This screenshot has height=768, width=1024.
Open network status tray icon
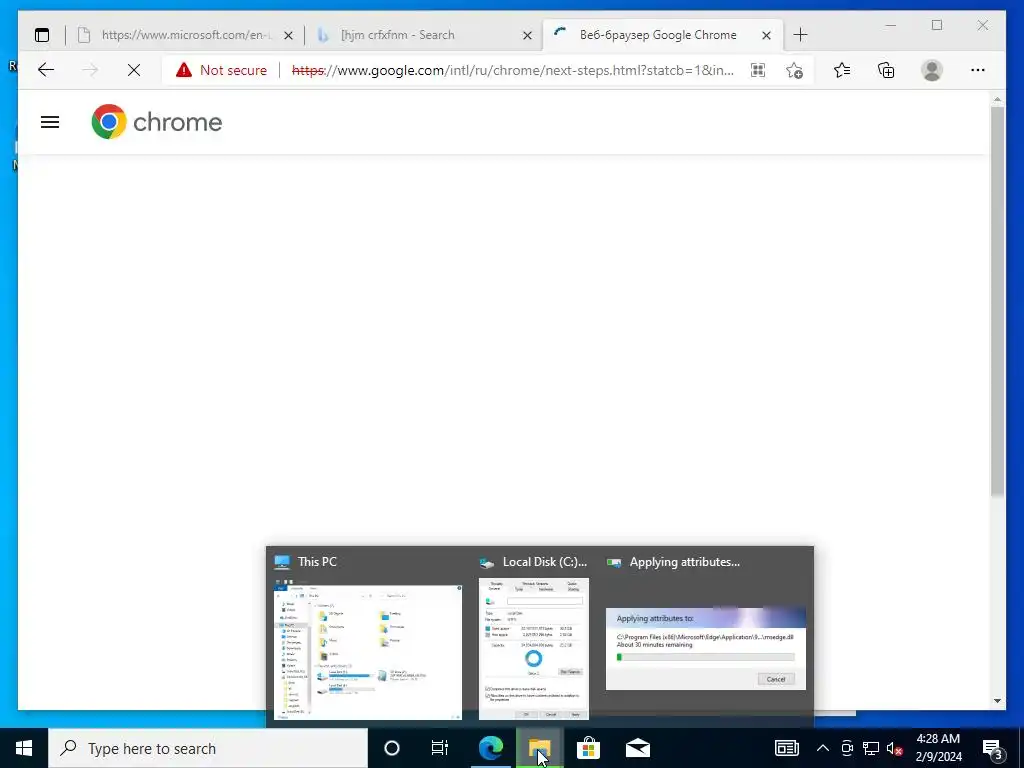pos(871,748)
